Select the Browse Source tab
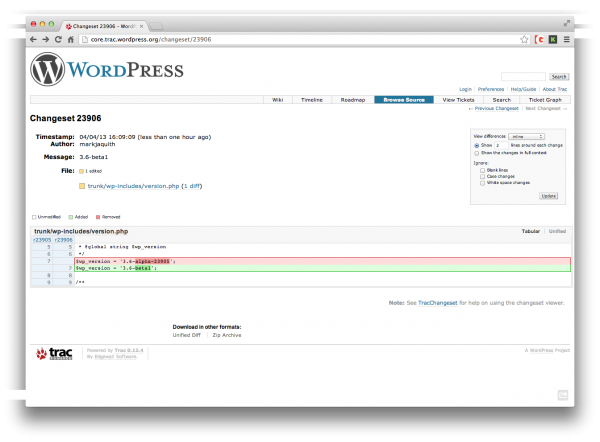Screen dimensions: 600x442 coord(404,100)
